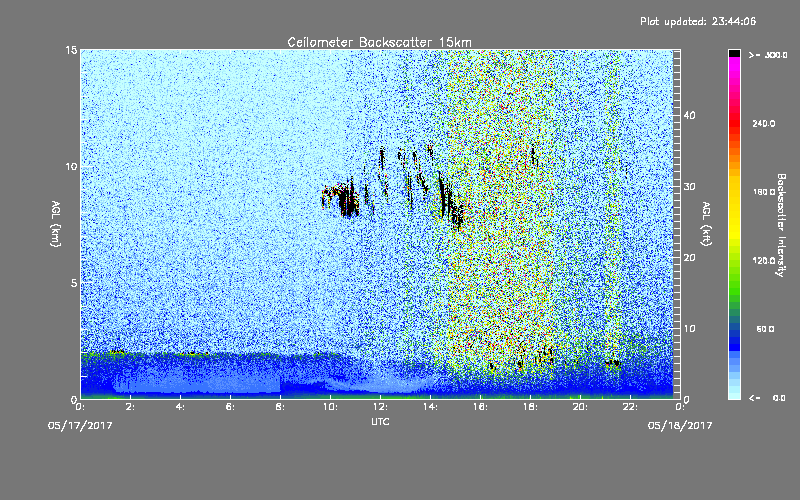Click the "Backscatter Intensity" colorbar title
This screenshot has width=800, height=500.
[781, 225]
